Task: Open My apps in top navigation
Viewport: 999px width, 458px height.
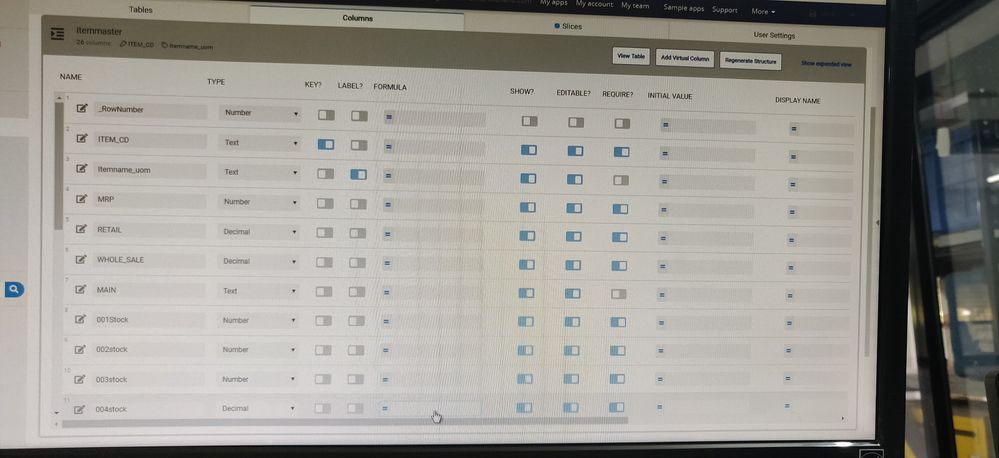Action: 554,3
